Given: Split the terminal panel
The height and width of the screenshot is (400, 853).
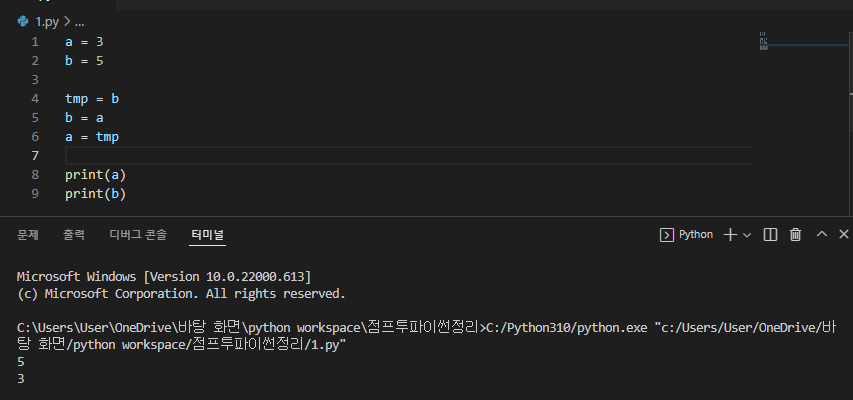Looking at the screenshot, I should pyautogui.click(x=770, y=235).
